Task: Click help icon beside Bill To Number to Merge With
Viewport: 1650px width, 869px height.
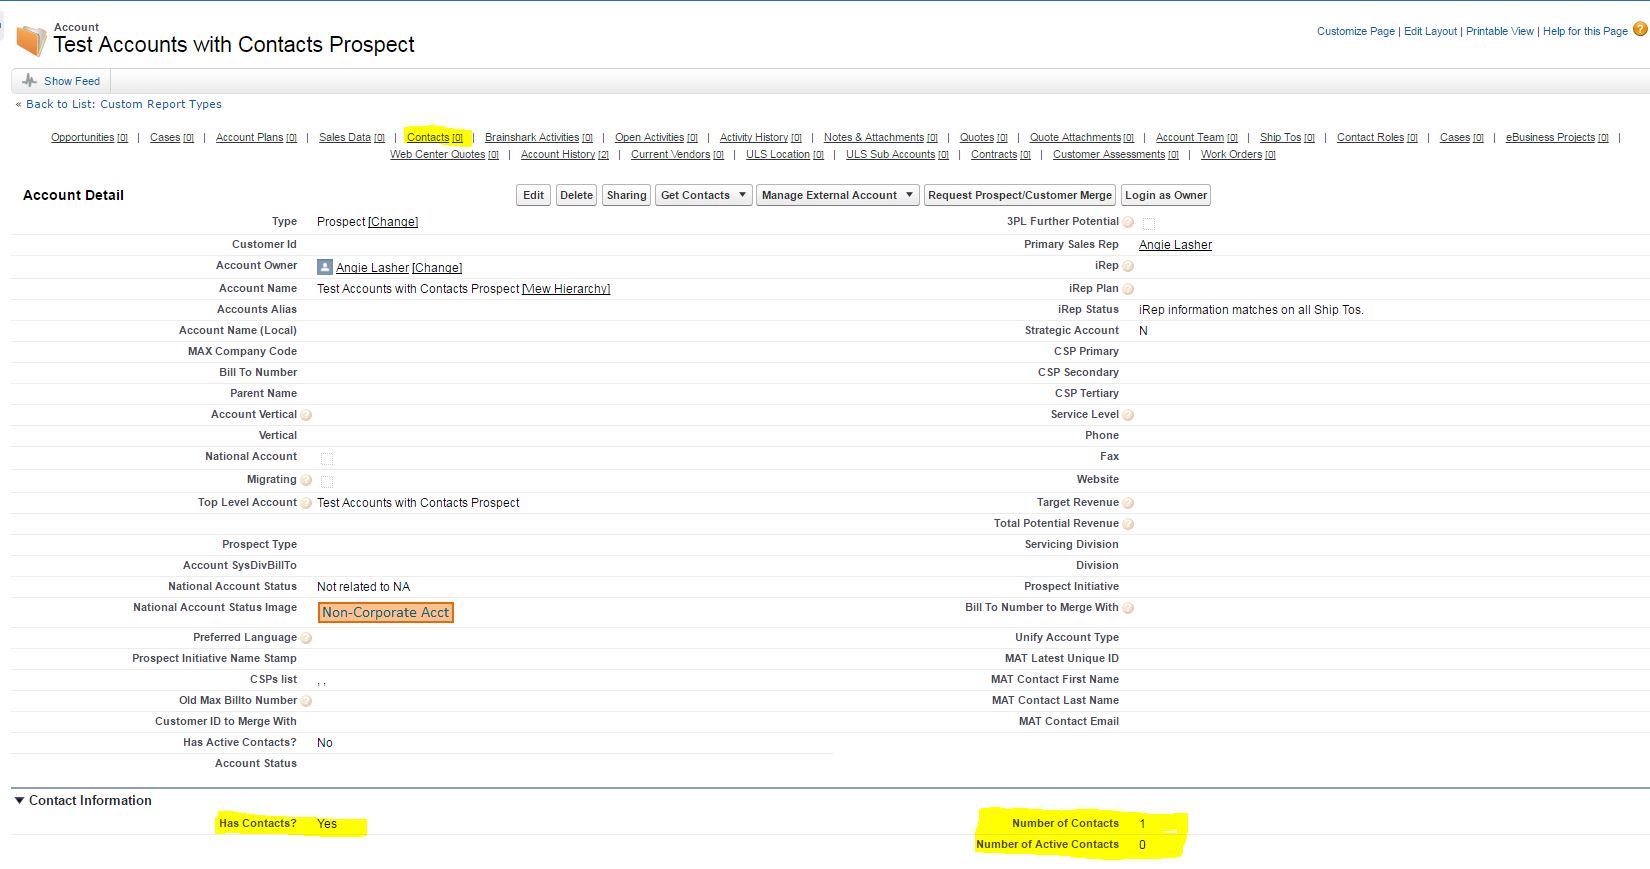Action: click(1128, 608)
